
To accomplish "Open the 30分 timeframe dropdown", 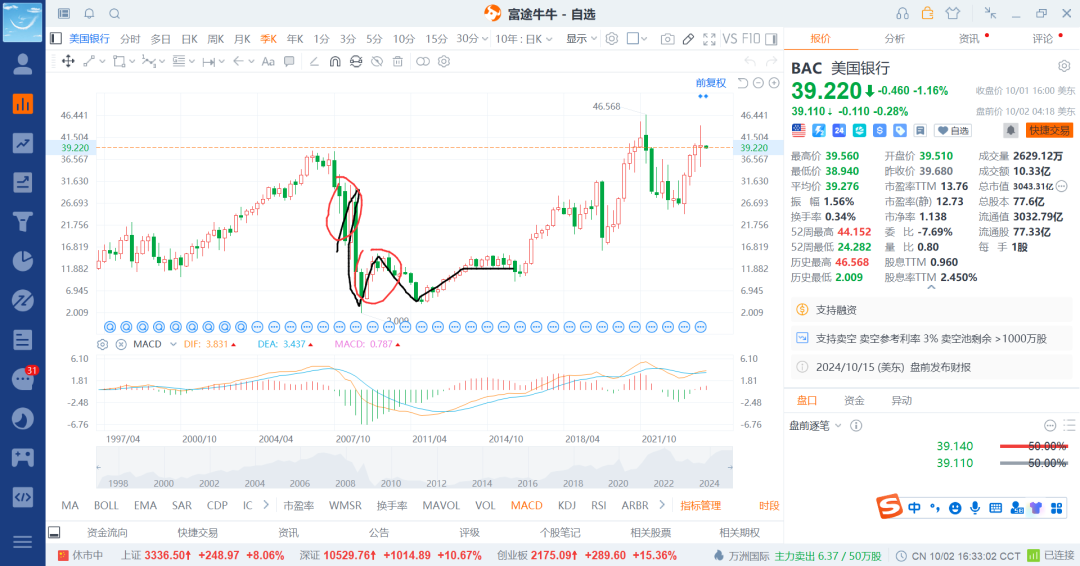I will click(472, 39).
